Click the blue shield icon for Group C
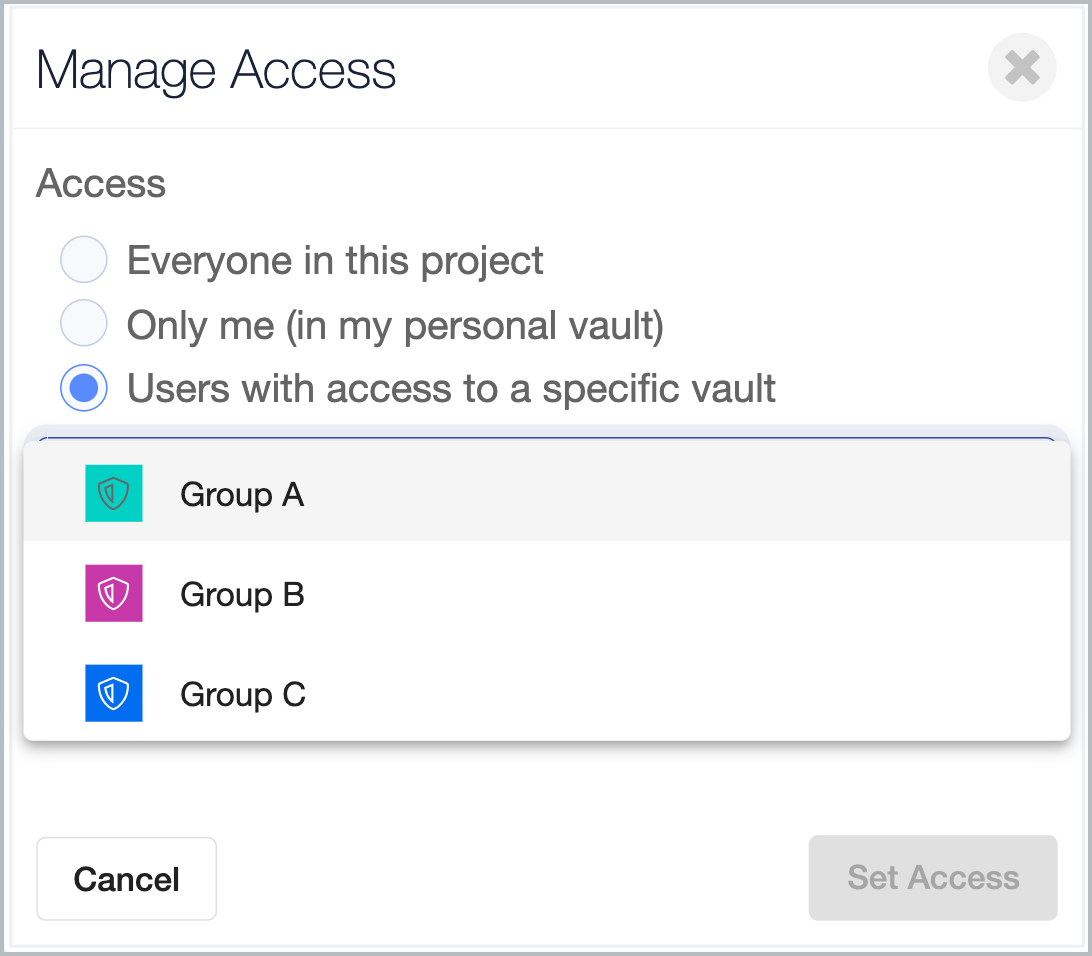The image size is (1092, 956). point(114,693)
